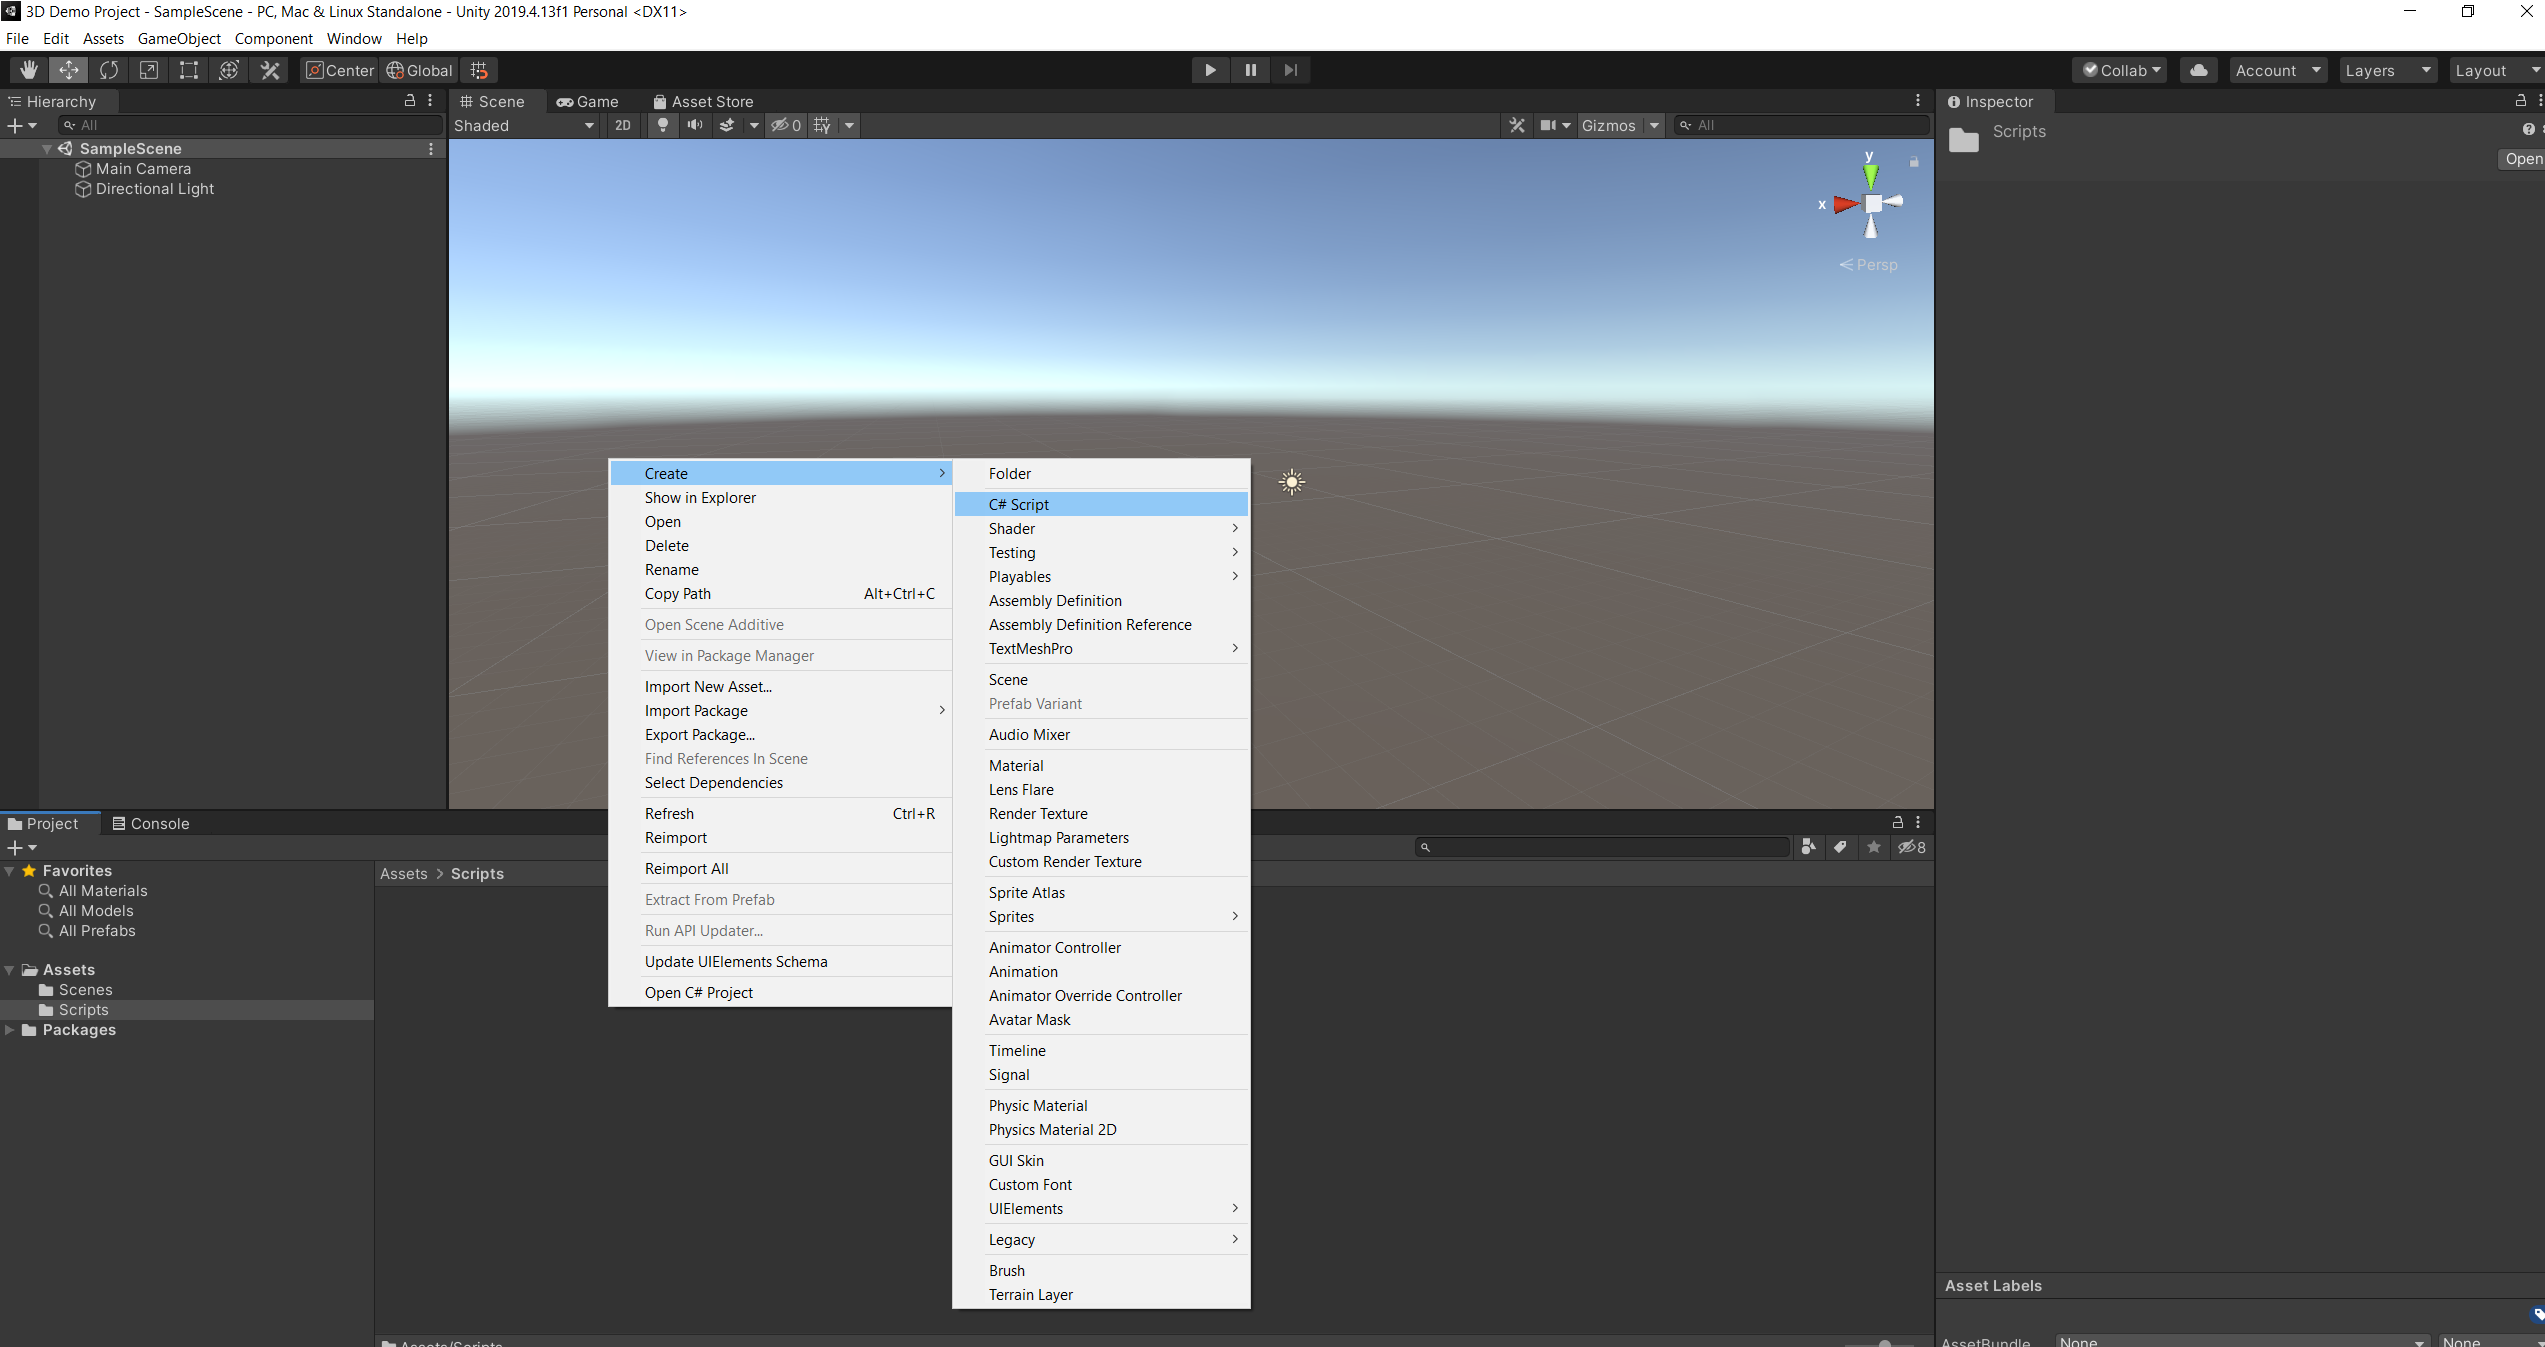This screenshot has height=1347, width=2545.
Task: Click the Pause button in toolbar
Action: [1251, 69]
